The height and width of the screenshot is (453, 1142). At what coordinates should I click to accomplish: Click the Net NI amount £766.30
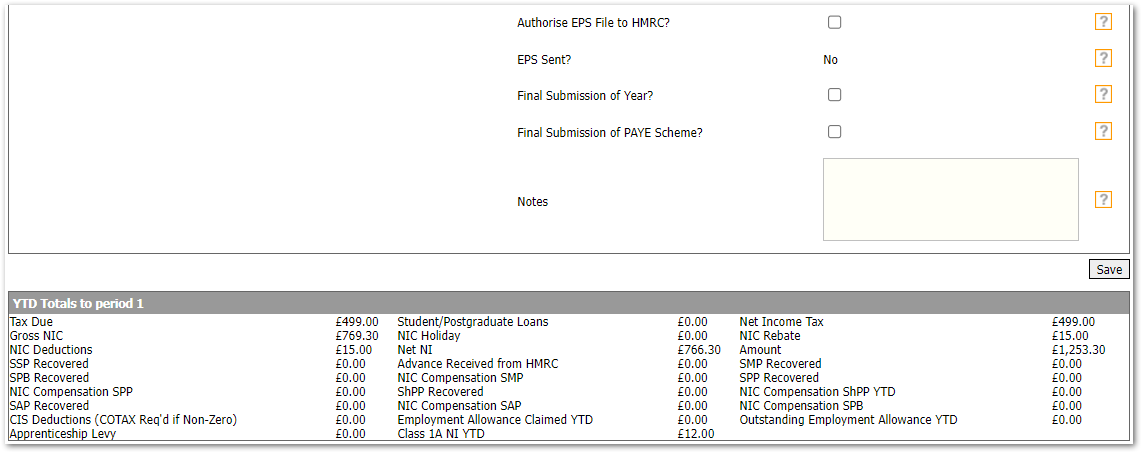(x=699, y=350)
